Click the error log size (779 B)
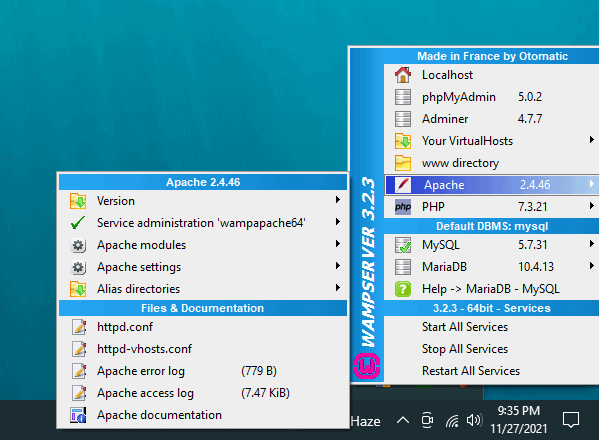599x440 pixels. [259, 371]
